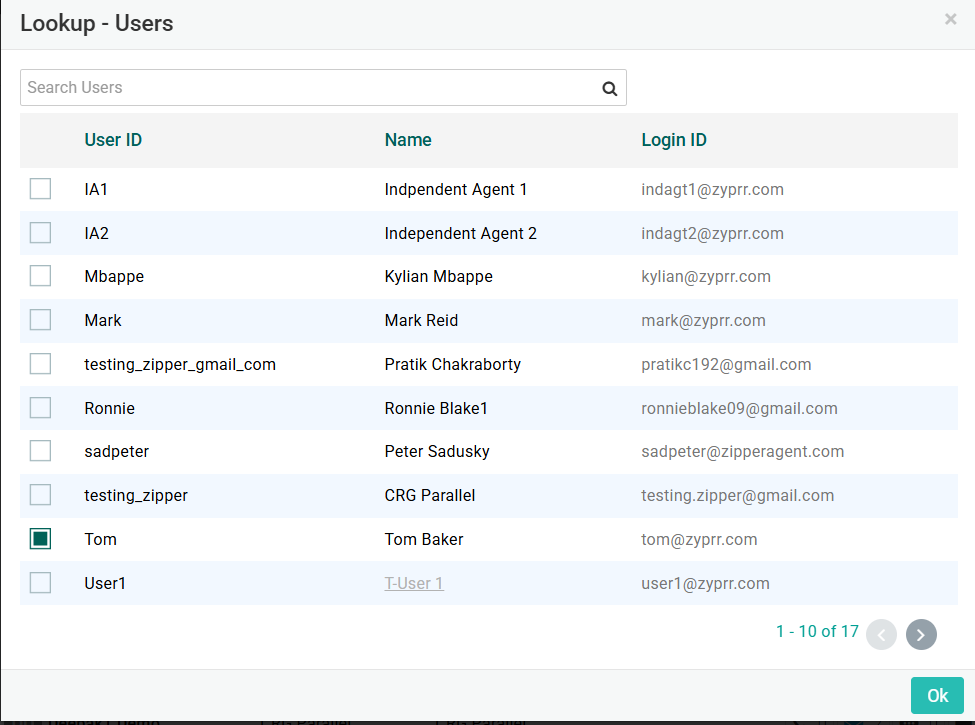975x725 pixels.
Task: Check the testing_zipper CRG Parallel checkbox
Action: [x=40, y=495]
